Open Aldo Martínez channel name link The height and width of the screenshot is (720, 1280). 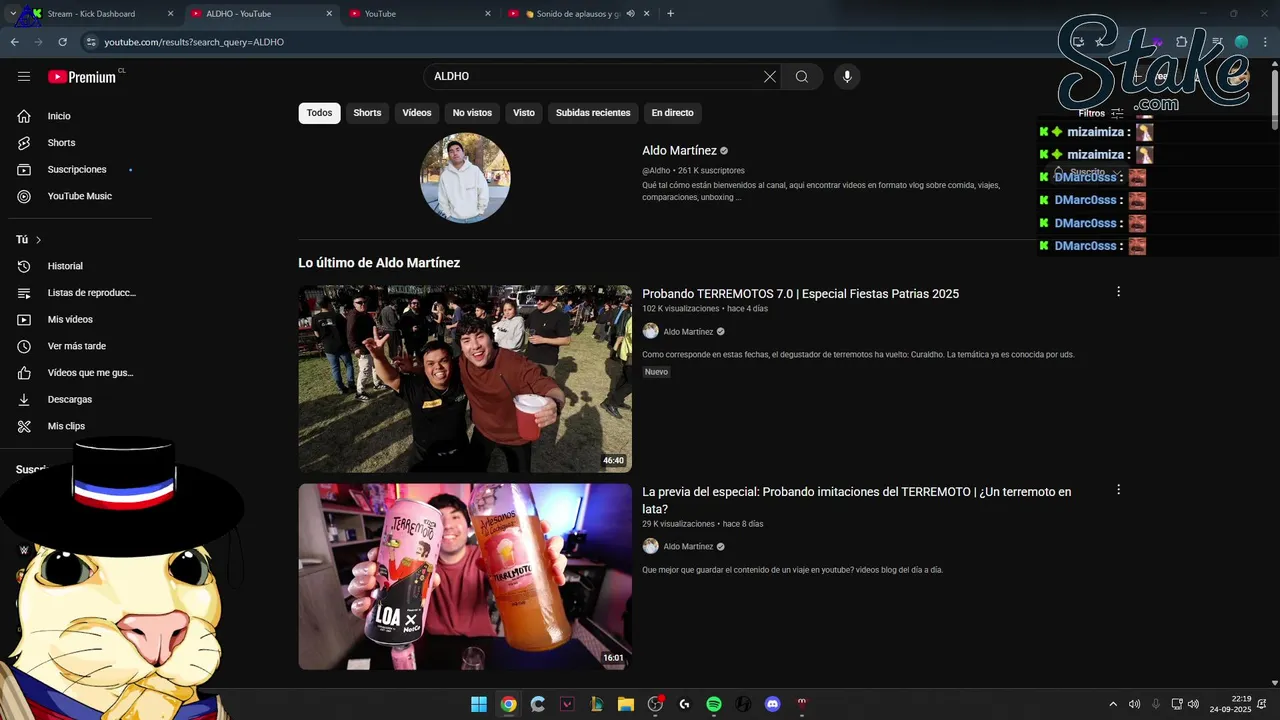click(x=679, y=151)
